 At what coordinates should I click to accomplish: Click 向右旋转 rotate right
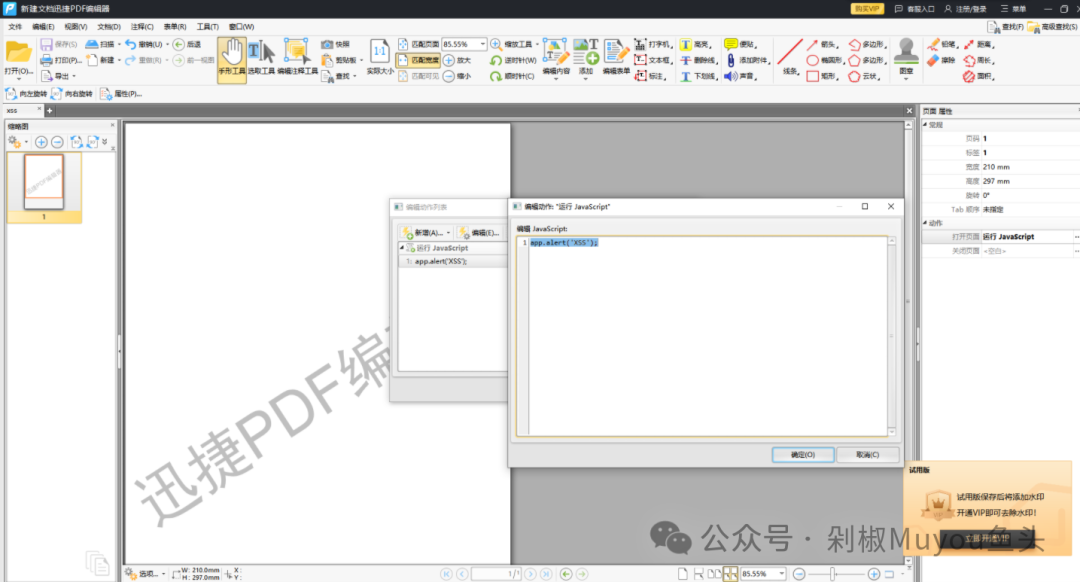pyautogui.click(x=72, y=94)
